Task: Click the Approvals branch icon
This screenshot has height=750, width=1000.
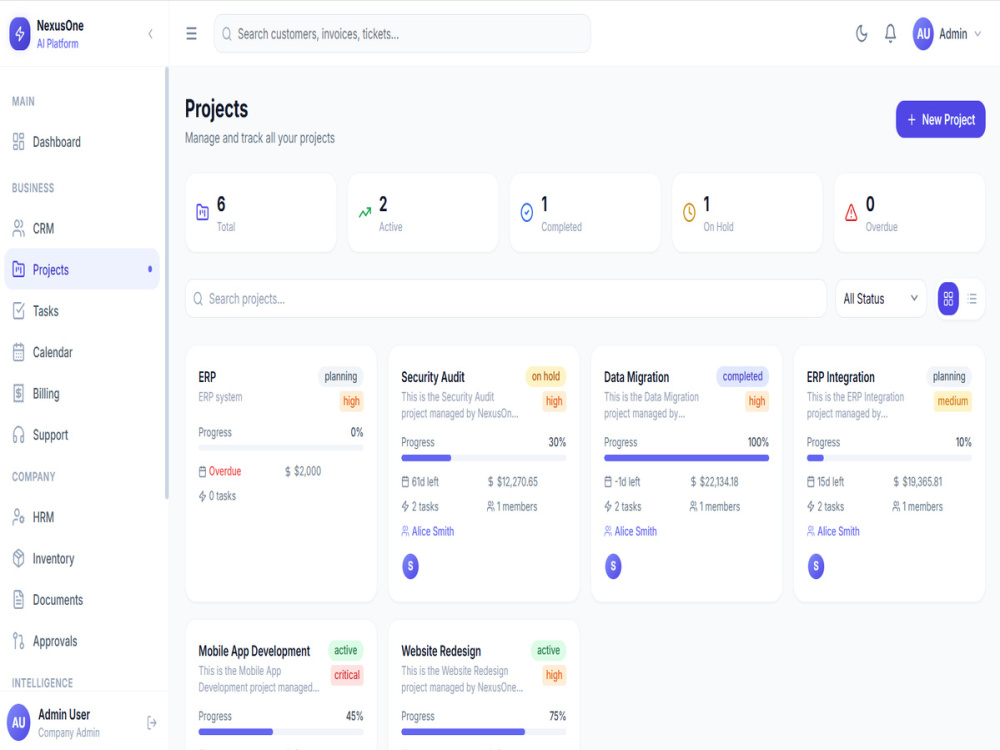Action: click(18, 641)
